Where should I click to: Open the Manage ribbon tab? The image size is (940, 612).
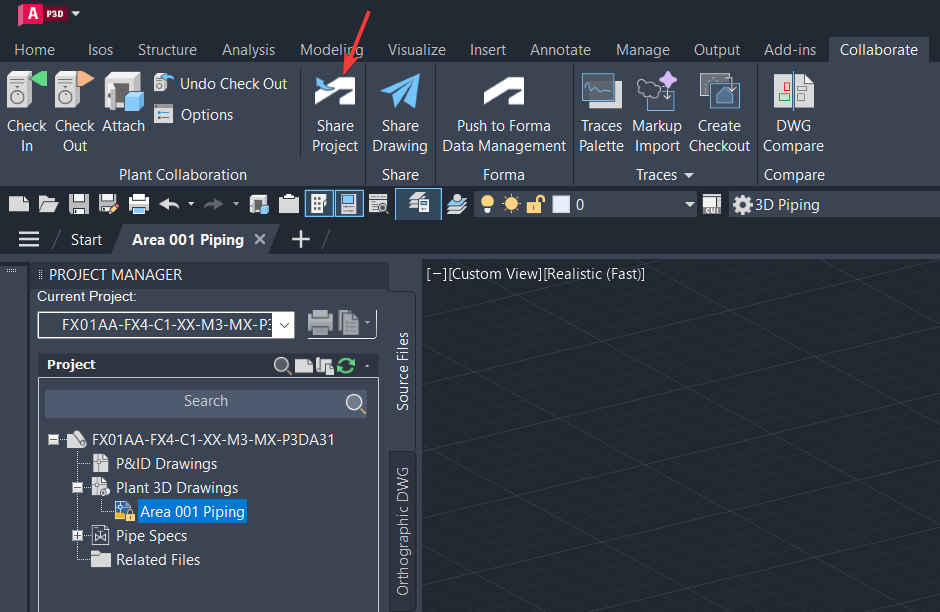pyautogui.click(x=643, y=50)
